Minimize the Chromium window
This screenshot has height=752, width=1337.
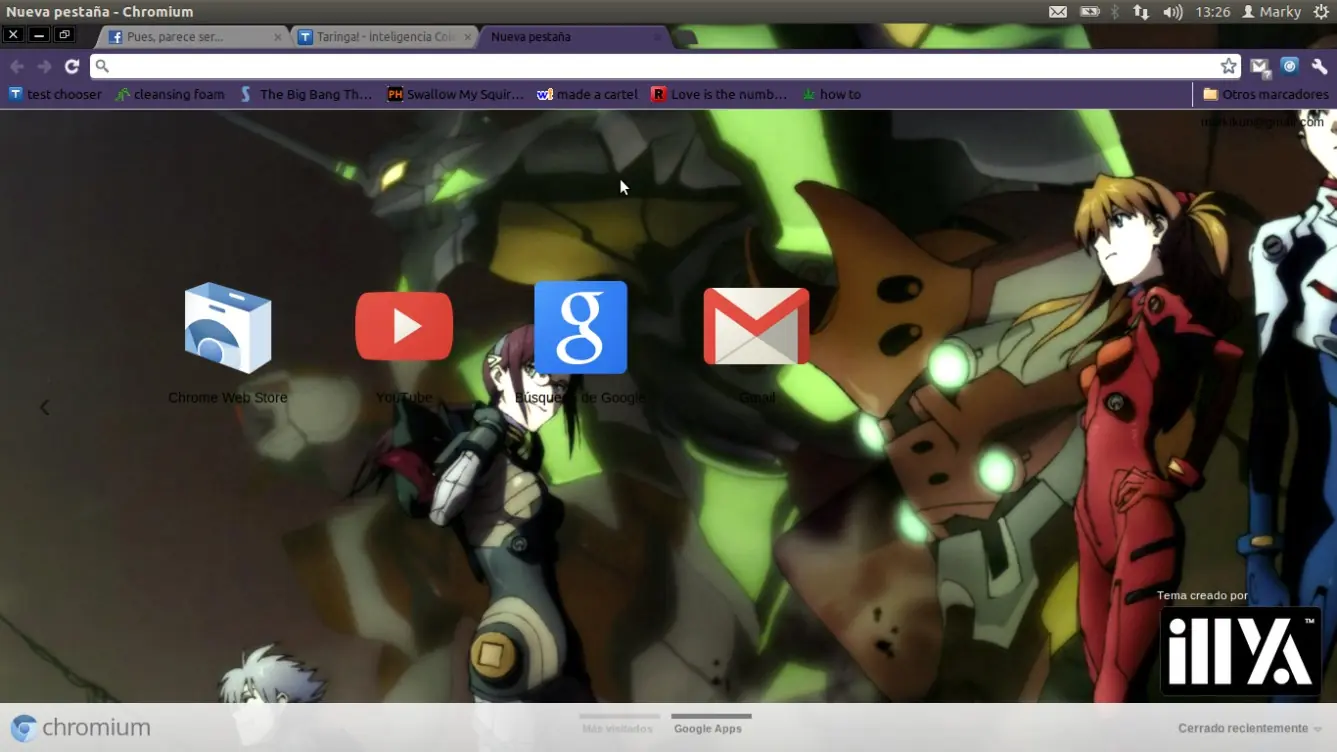tap(39, 34)
